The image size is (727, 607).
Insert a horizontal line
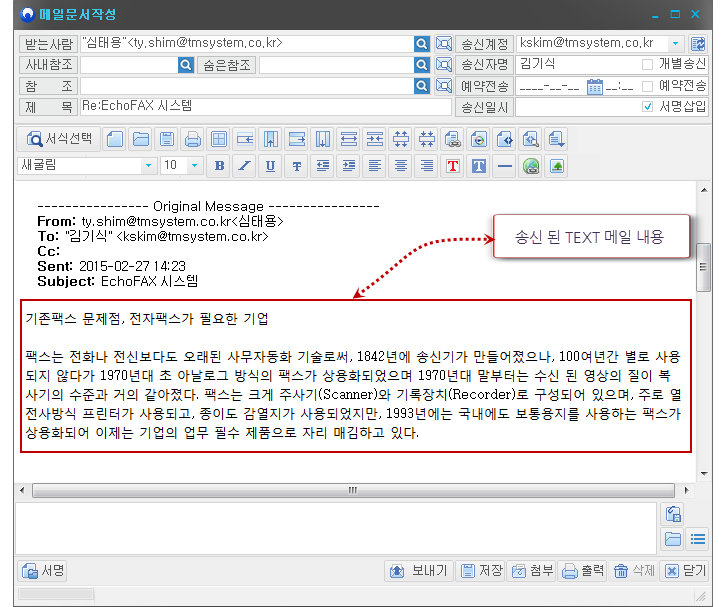(505, 166)
